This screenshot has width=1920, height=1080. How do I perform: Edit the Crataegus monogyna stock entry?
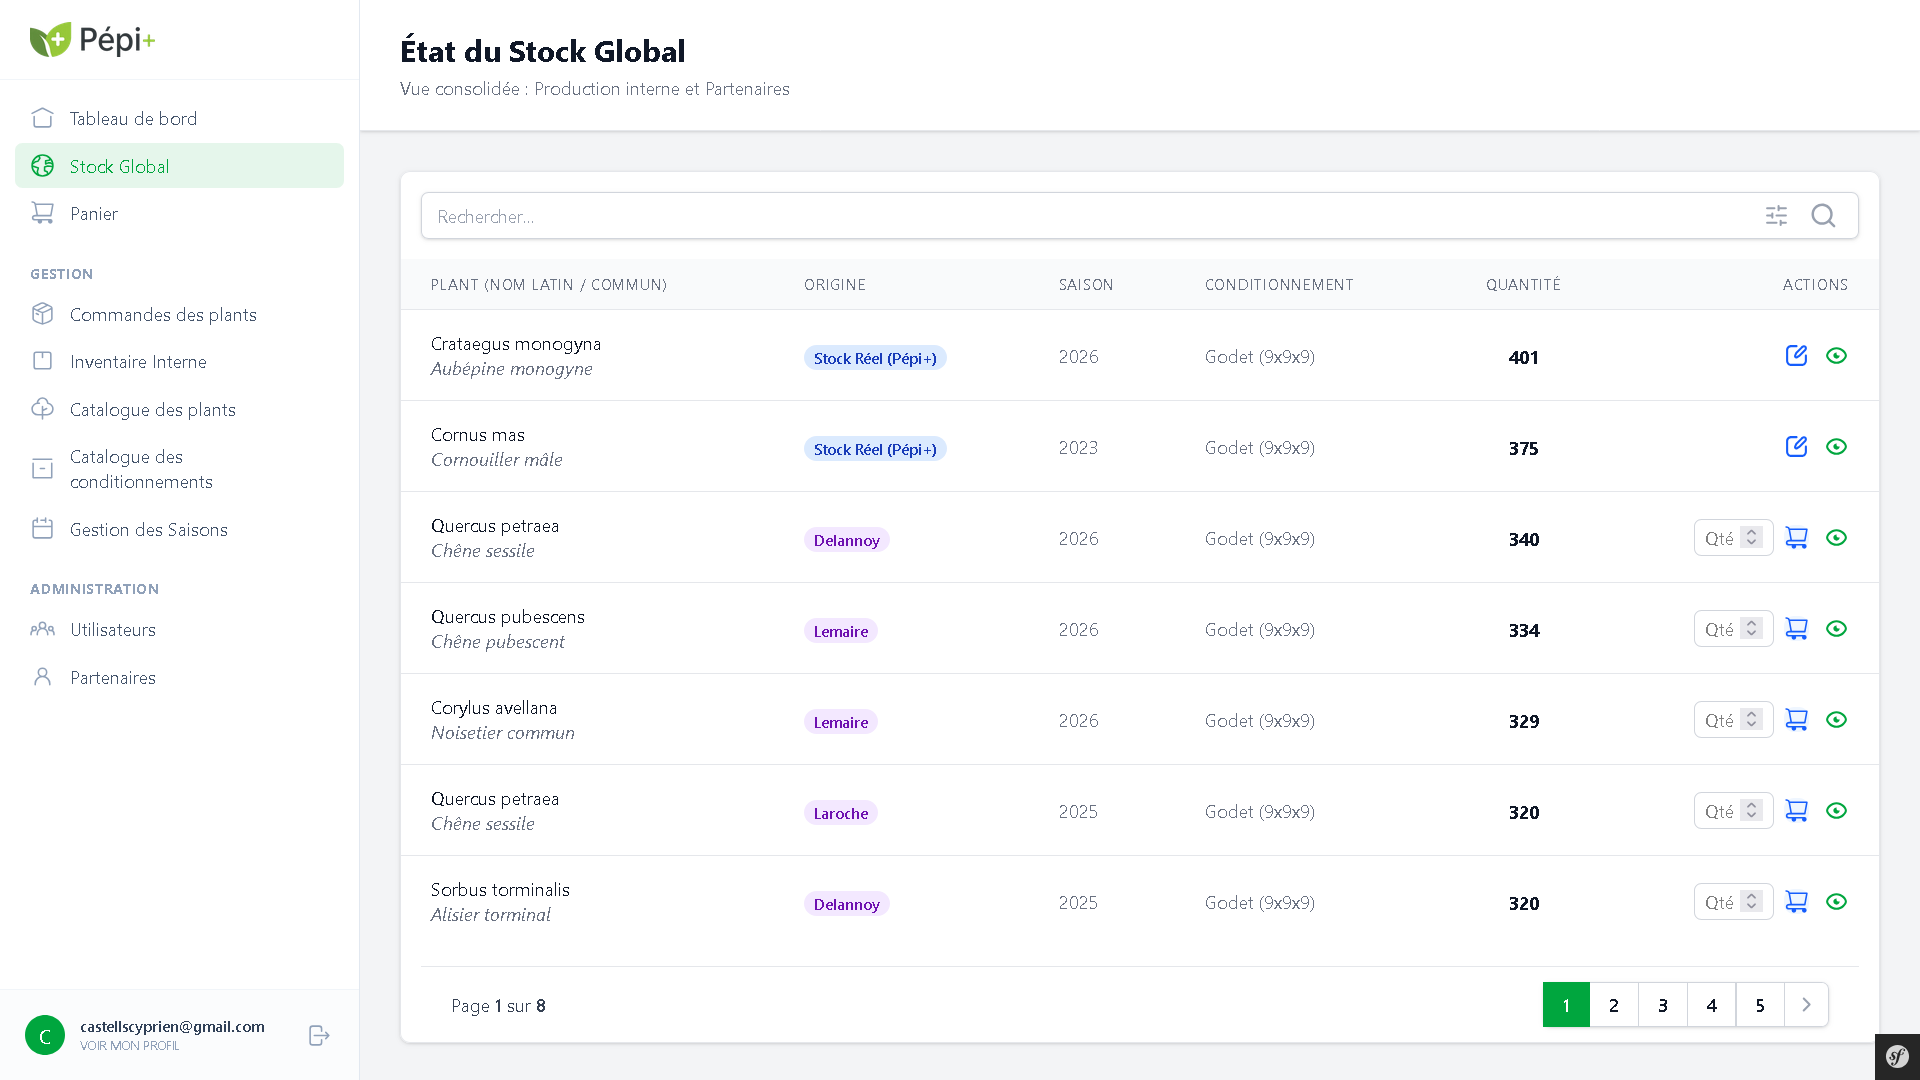(1797, 355)
